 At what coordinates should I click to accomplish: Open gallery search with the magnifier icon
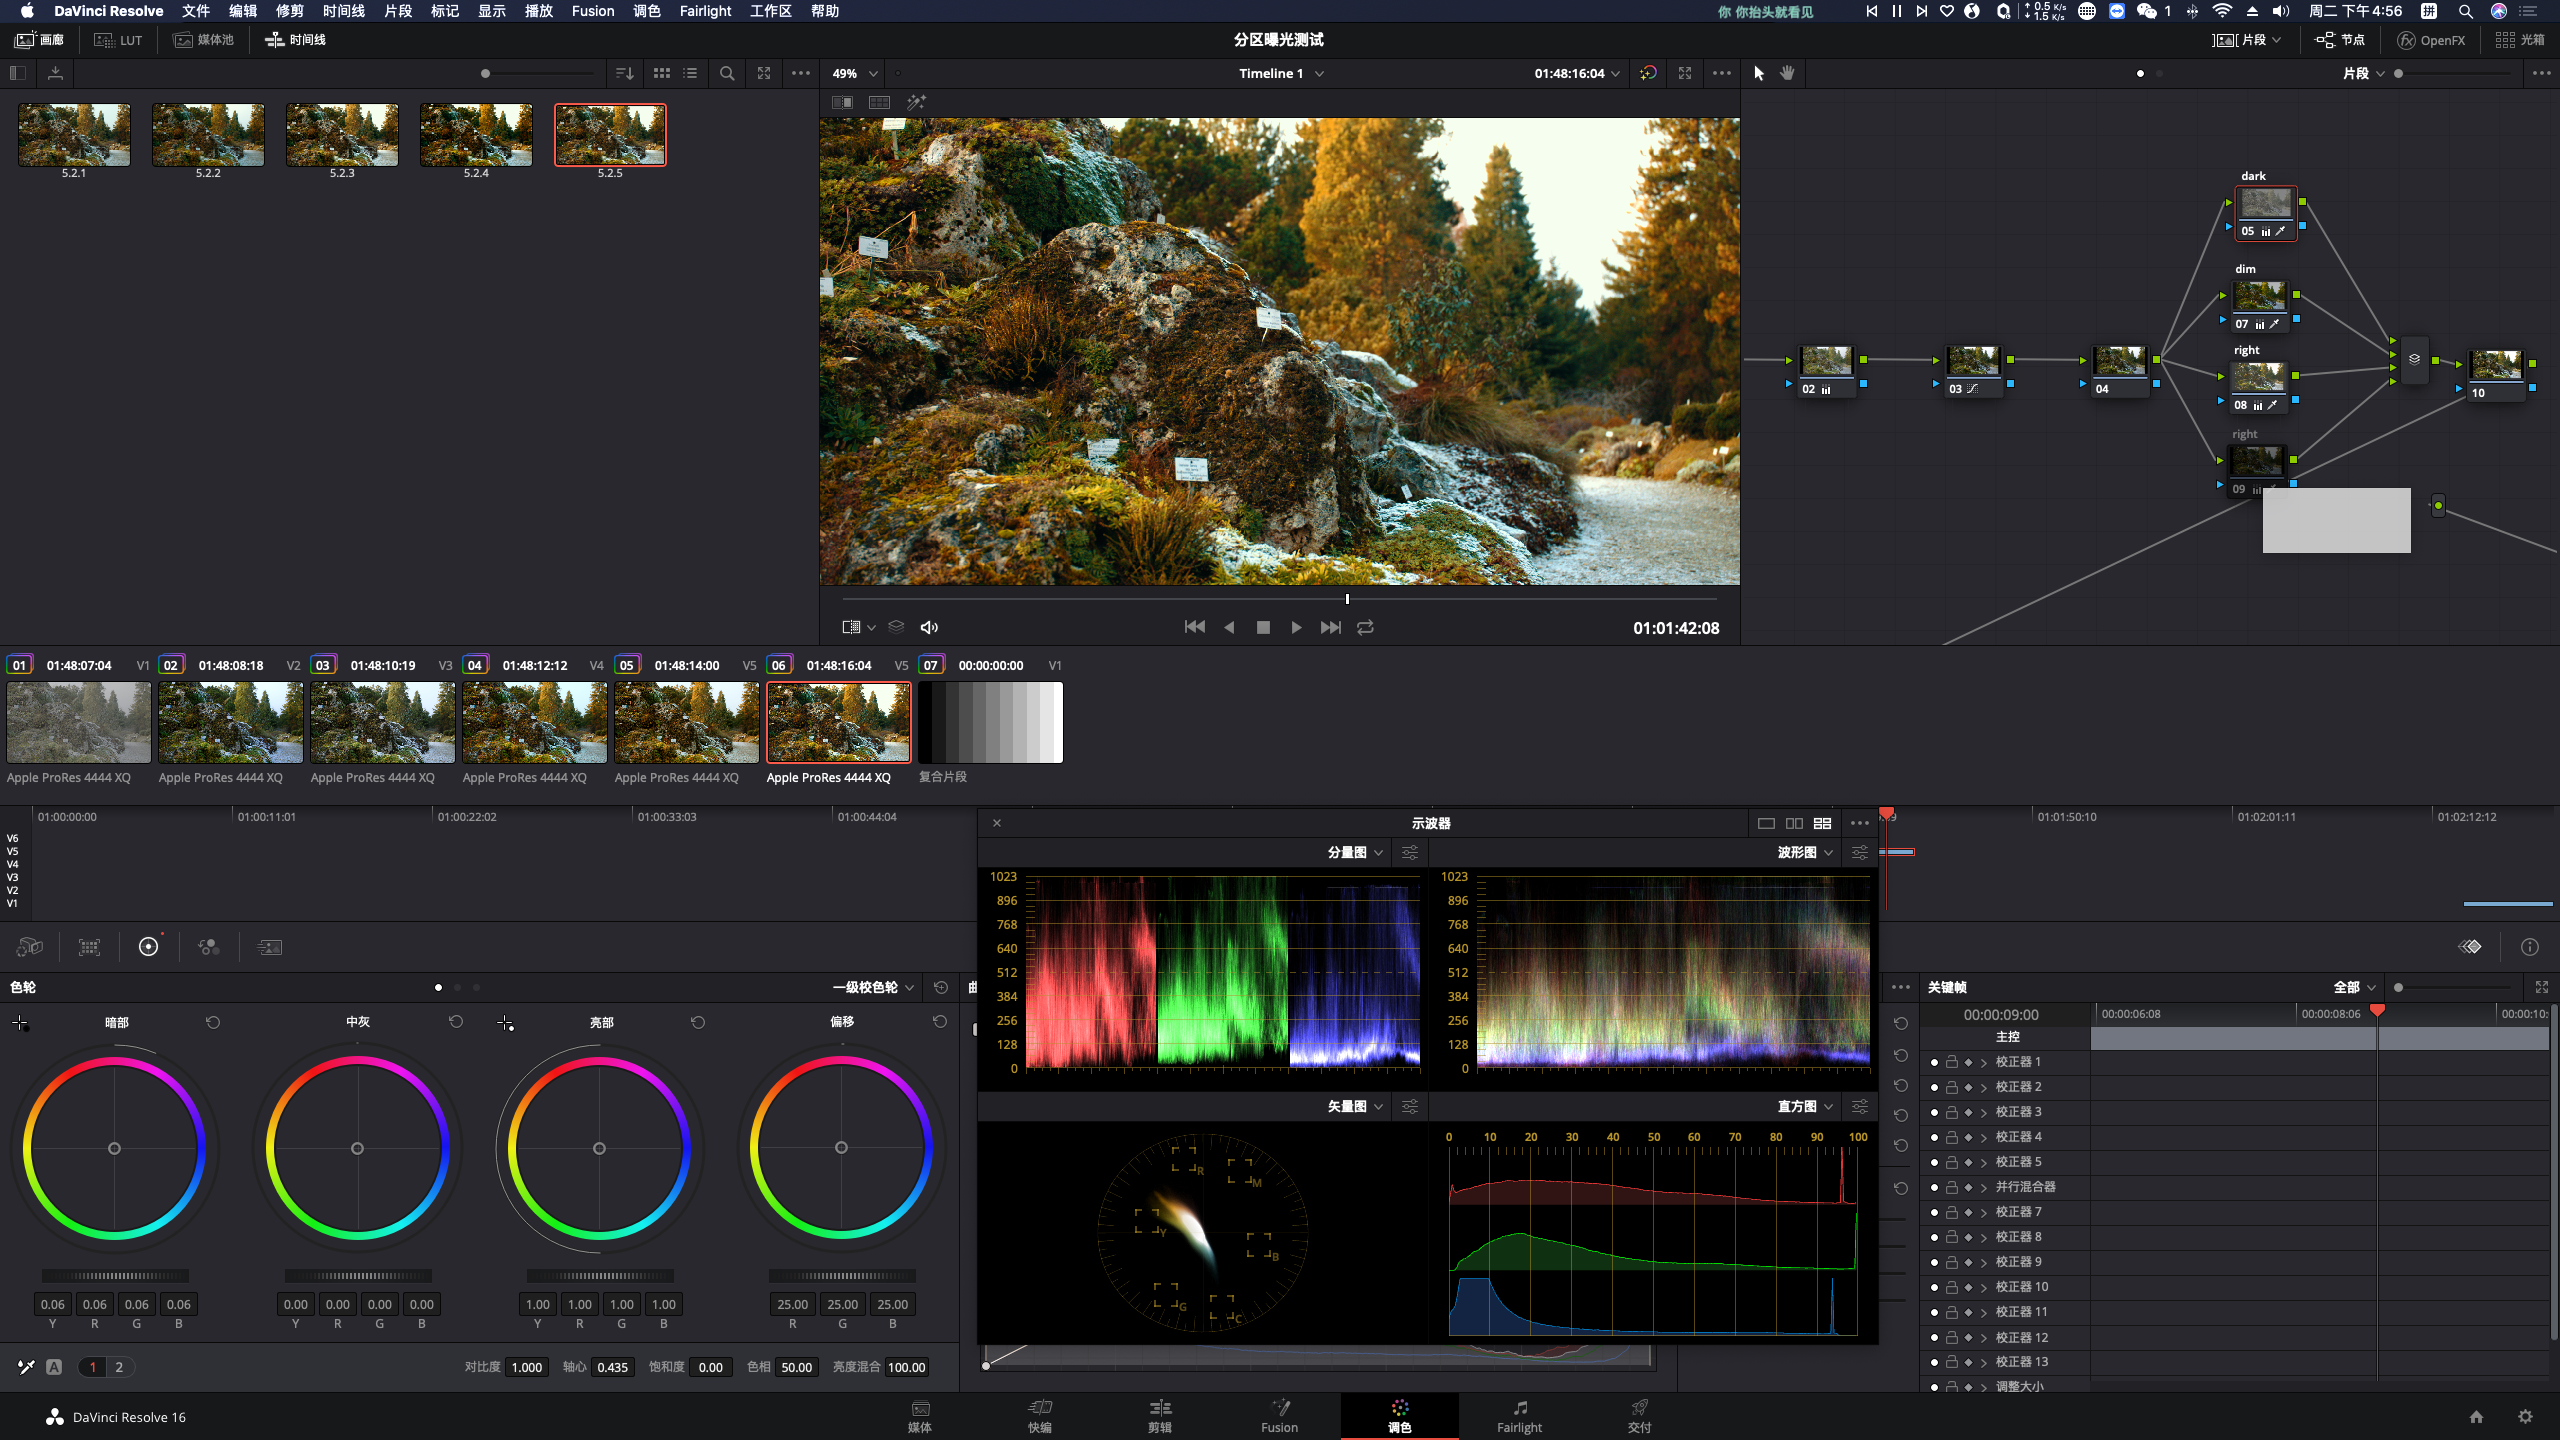click(x=727, y=73)
